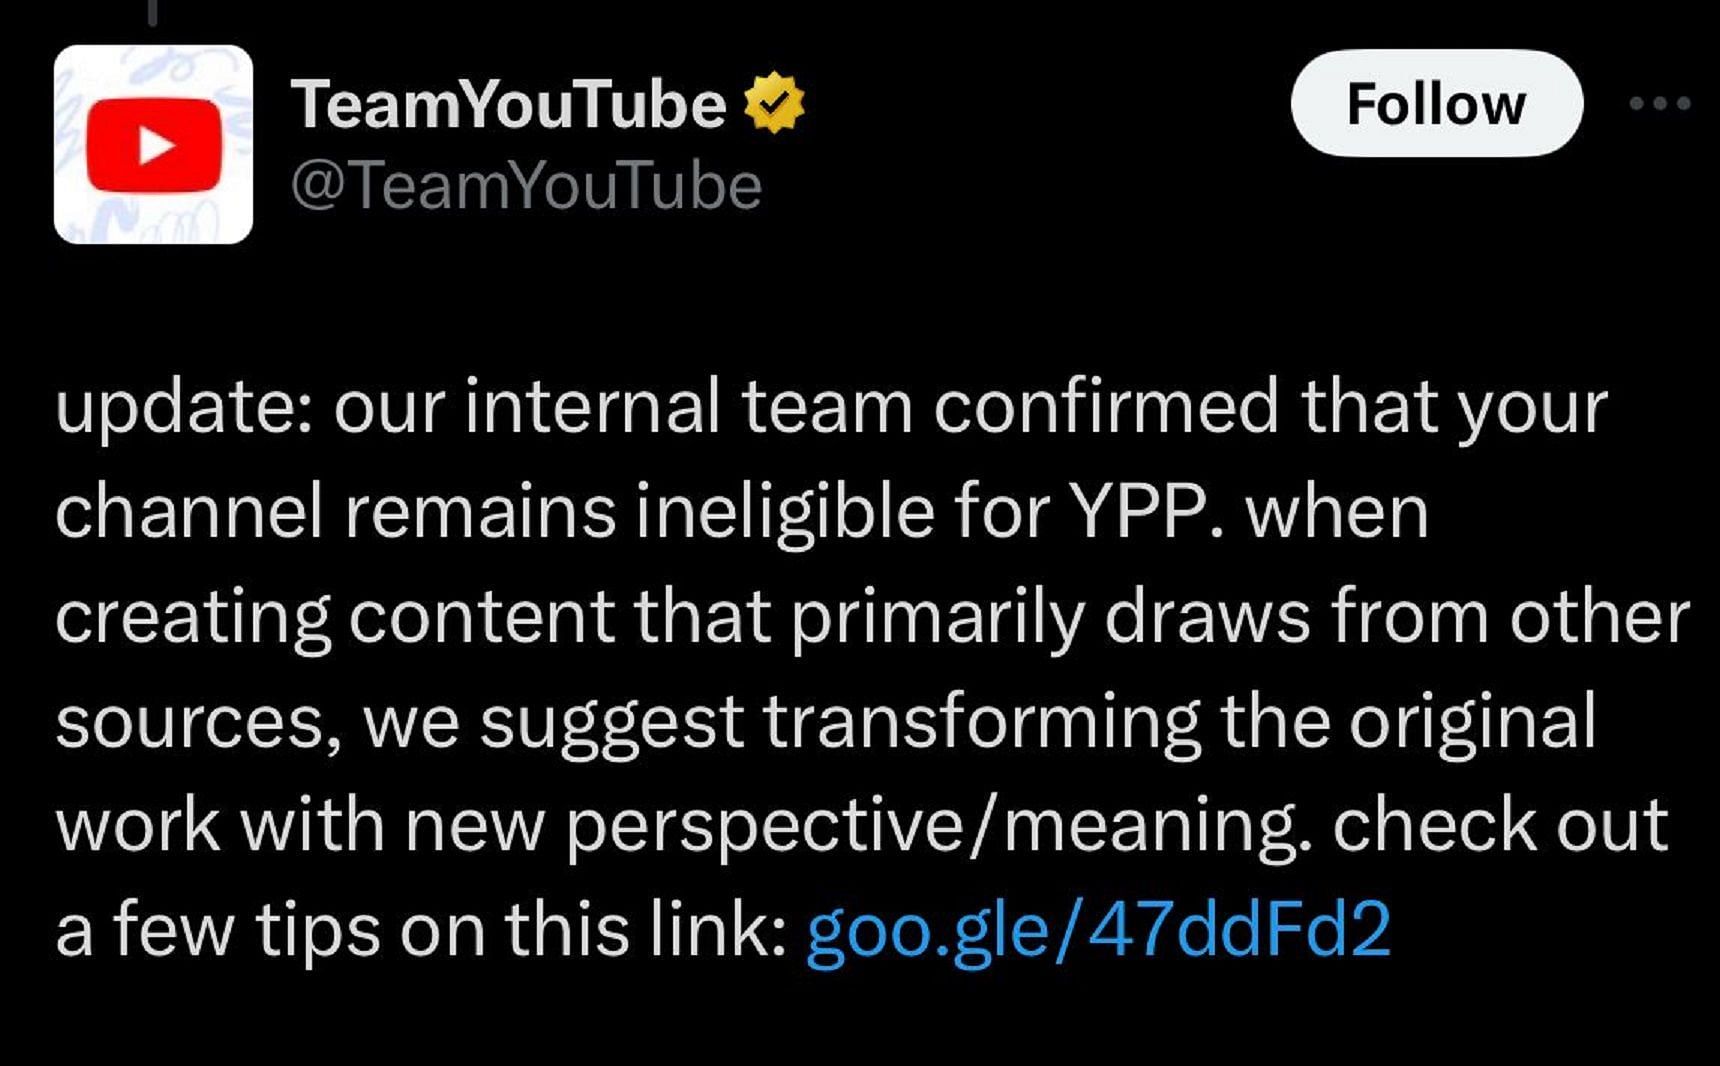Click the red YouTube play logo

tap(153, 145)
